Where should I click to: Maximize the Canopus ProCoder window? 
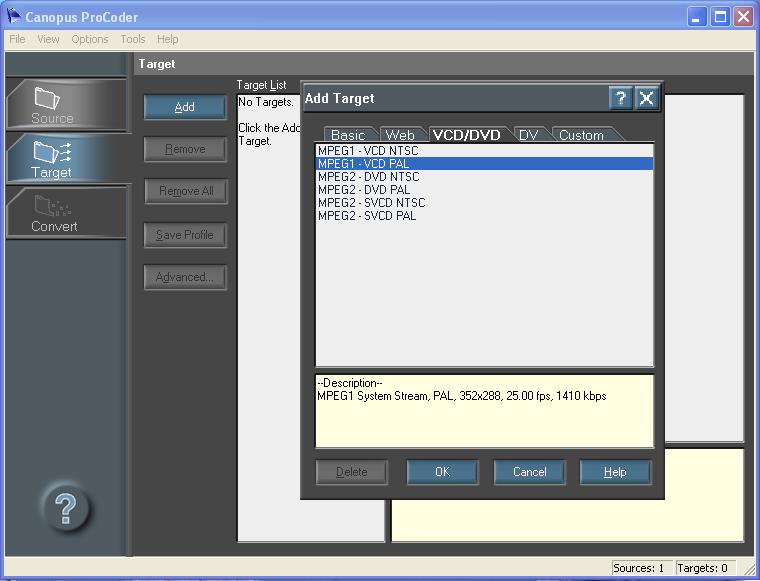pyautogui.click(x=720, y=17)
